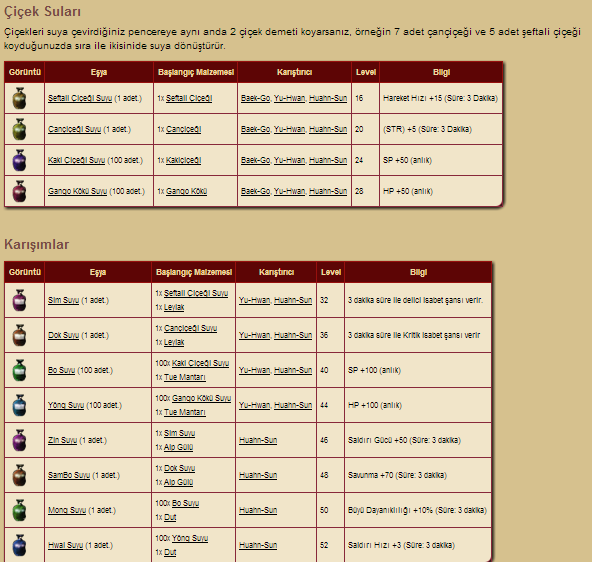Open Çançiçeği Suyu ingredient in Dok Suyu row
This screenshot has width=592, height=562.
pos(190,328)
